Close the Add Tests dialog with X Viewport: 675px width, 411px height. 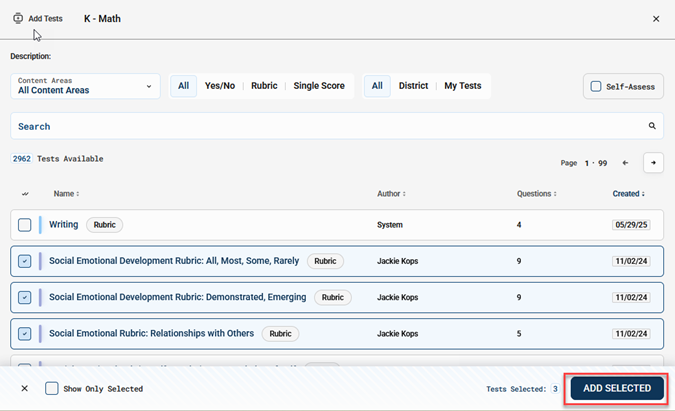(x=656, y=19)
